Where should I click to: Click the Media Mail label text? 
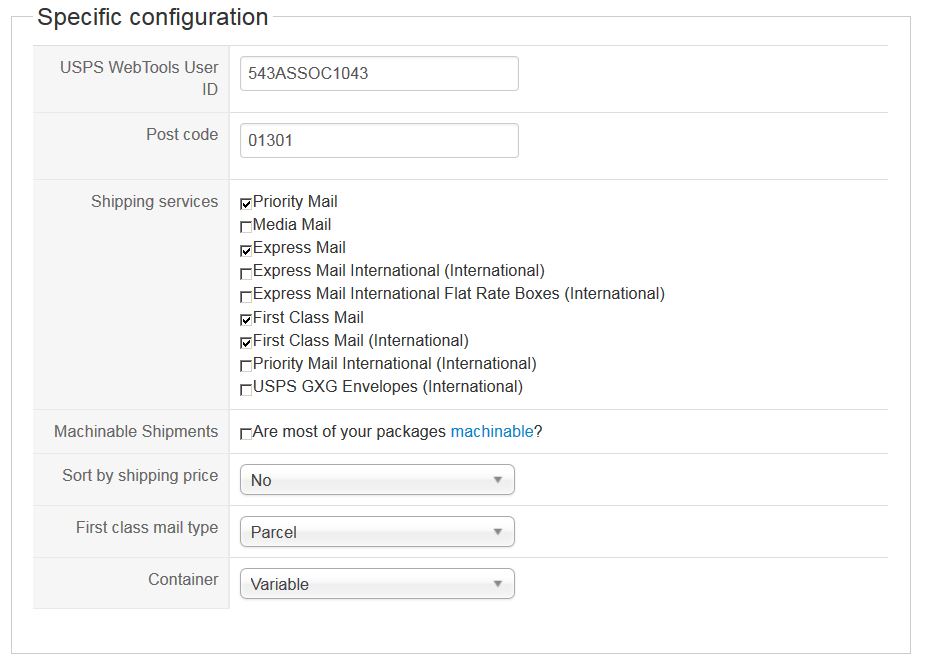pyautogui.click(x=292, y=225)
